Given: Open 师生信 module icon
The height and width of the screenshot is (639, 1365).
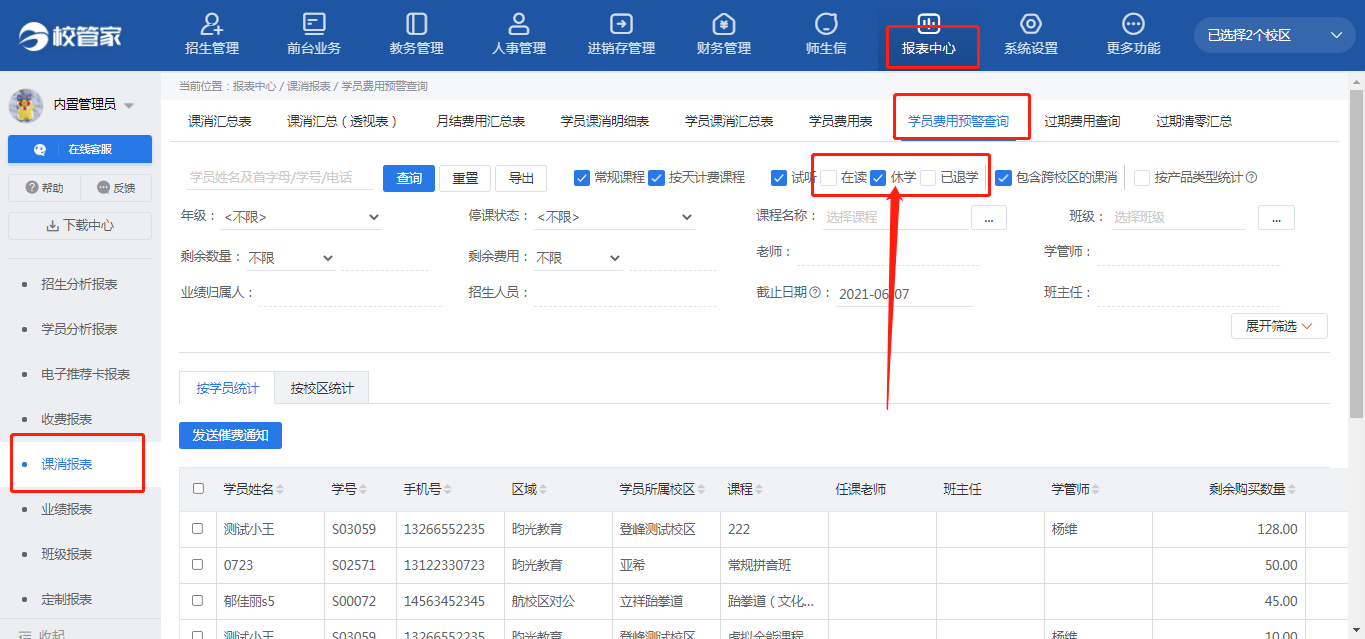Looking at the screenshot, I should (826, 24).
